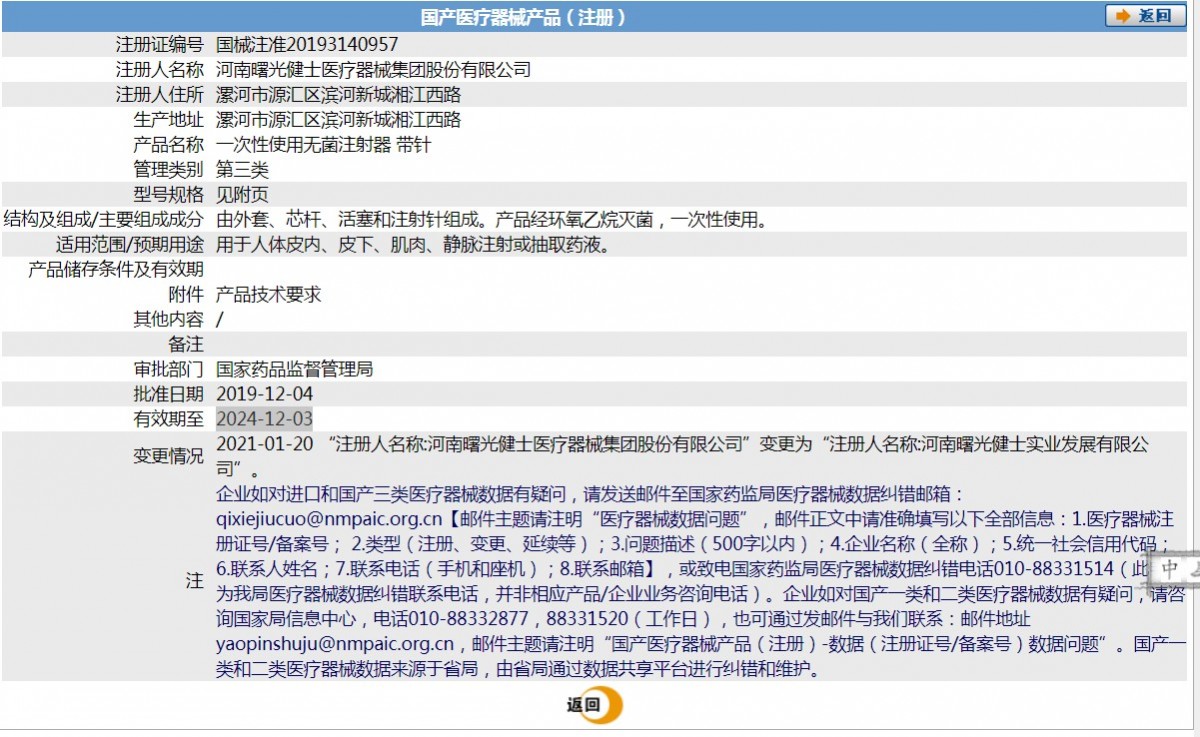Click approval department 国家药品监督管理局
The width and height of the screenshot is (1200, 737).
coord(294,370)
